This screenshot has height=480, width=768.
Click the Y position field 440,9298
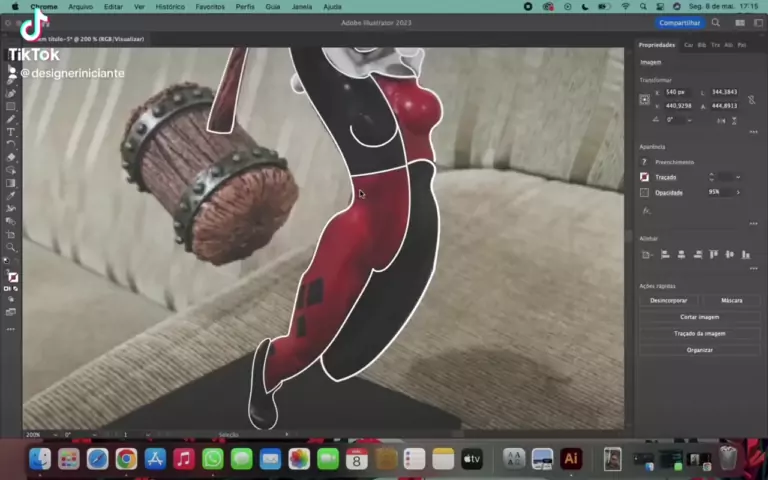click(678, 106)
